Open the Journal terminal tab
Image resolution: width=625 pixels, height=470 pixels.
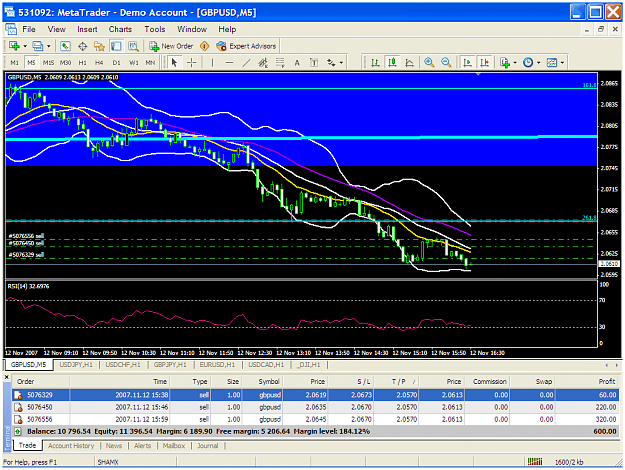pyautogui.click(x=208, y=446)
